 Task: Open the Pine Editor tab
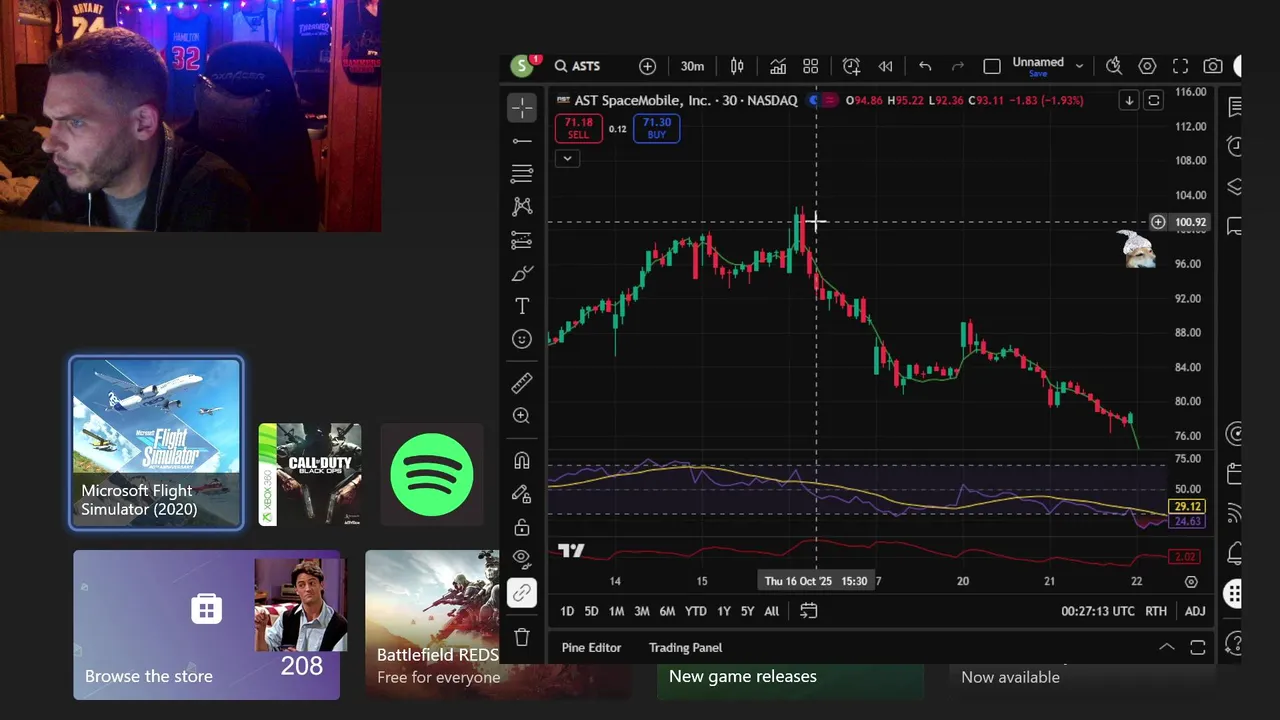(x=591, y=648)
